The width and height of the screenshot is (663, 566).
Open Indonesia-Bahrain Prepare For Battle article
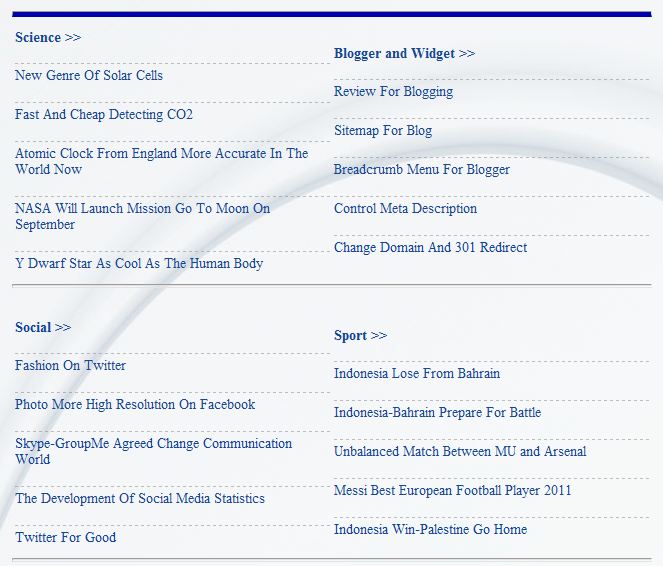[438, 412]
